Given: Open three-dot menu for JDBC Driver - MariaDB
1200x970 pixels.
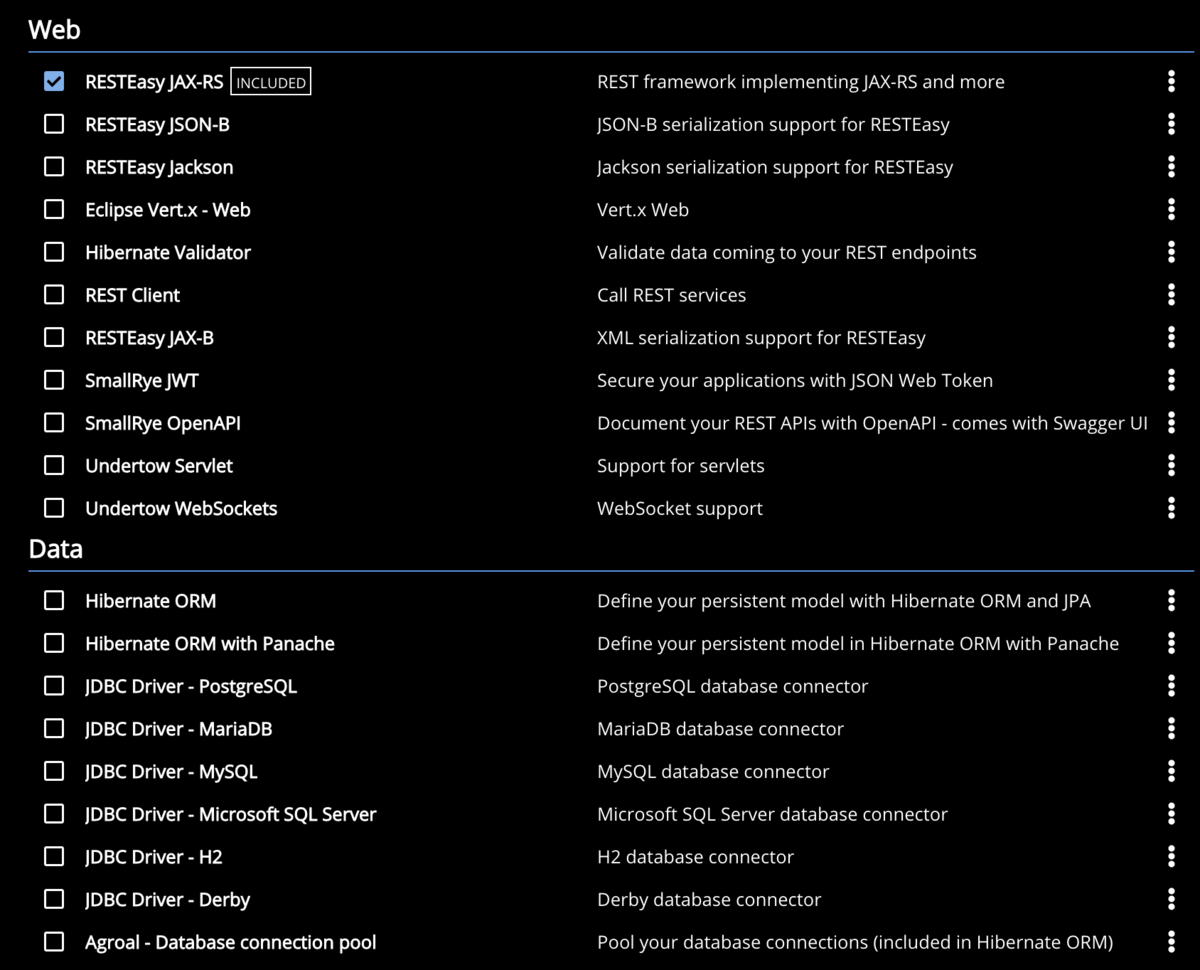Looking at the screenshot, I should pos(1171,729).
